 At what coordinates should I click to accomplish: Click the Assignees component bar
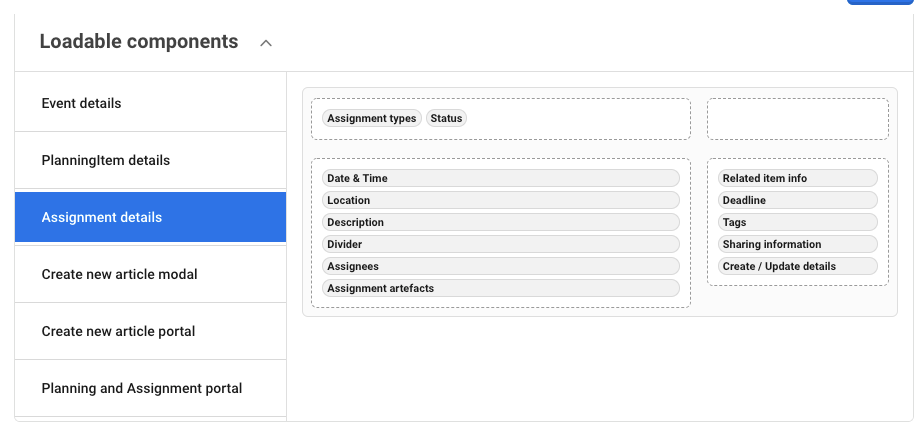click(500, 266)
